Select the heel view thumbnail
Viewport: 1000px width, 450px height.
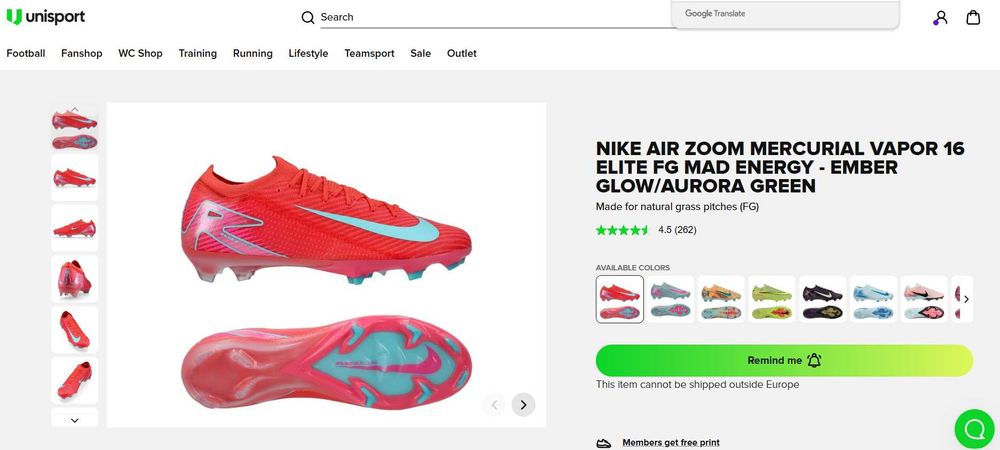click(75, 279)
